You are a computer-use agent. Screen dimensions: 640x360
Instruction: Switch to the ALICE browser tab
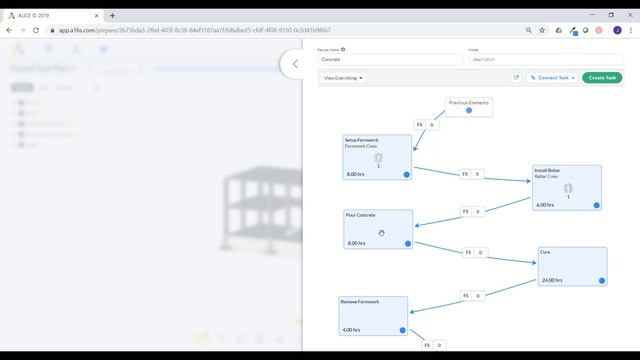point(53,16)
